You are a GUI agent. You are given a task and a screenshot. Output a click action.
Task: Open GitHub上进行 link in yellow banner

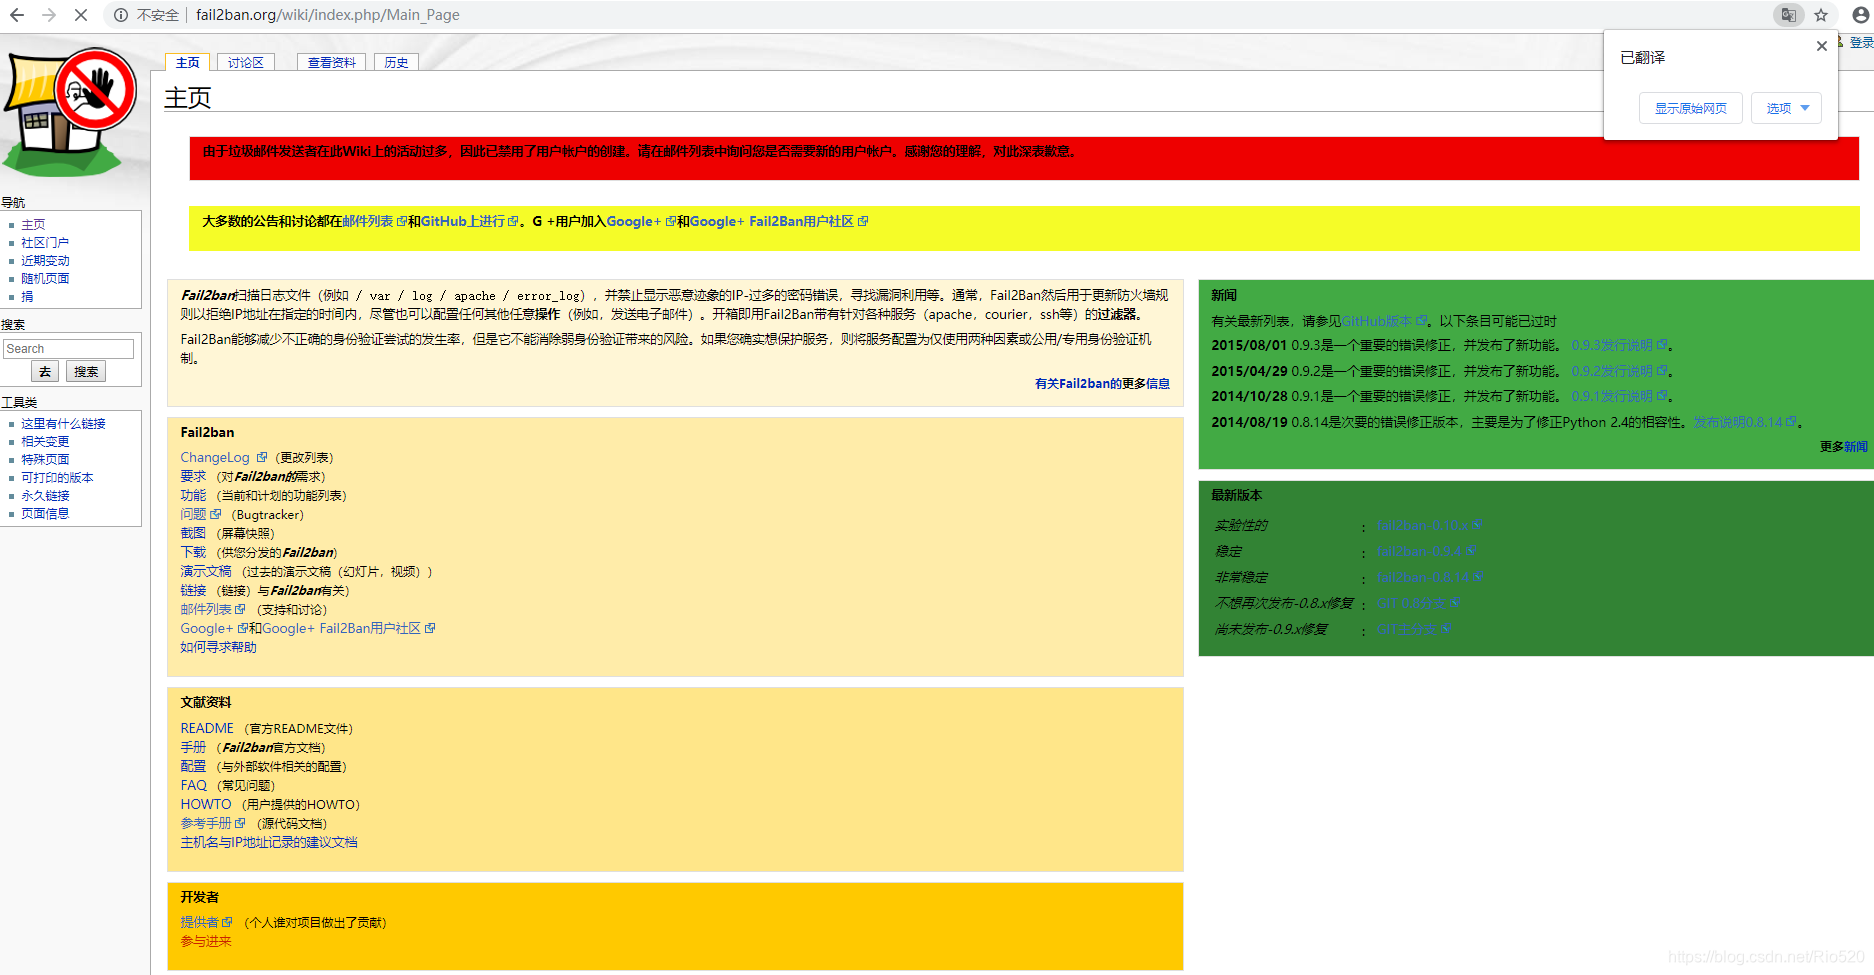click(x=469, y=221)
